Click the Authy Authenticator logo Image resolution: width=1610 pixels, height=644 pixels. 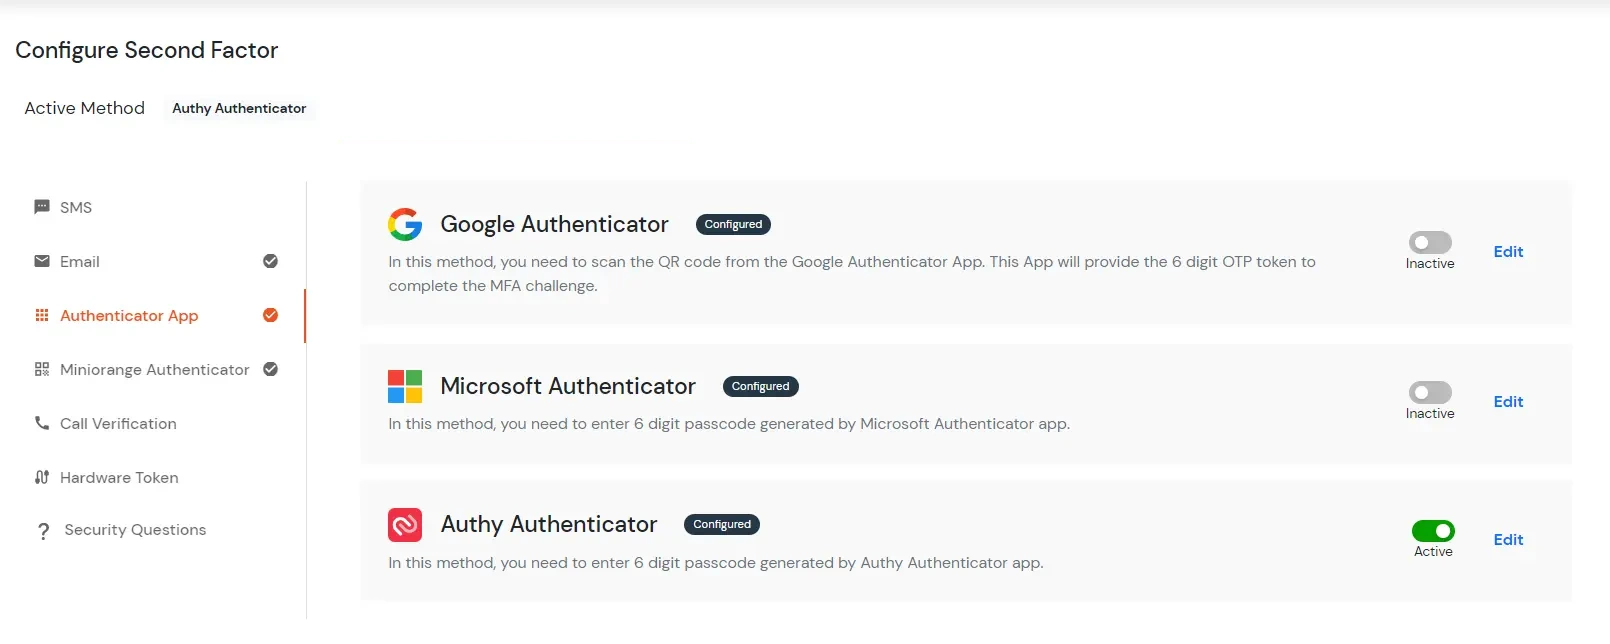point(404,524)
